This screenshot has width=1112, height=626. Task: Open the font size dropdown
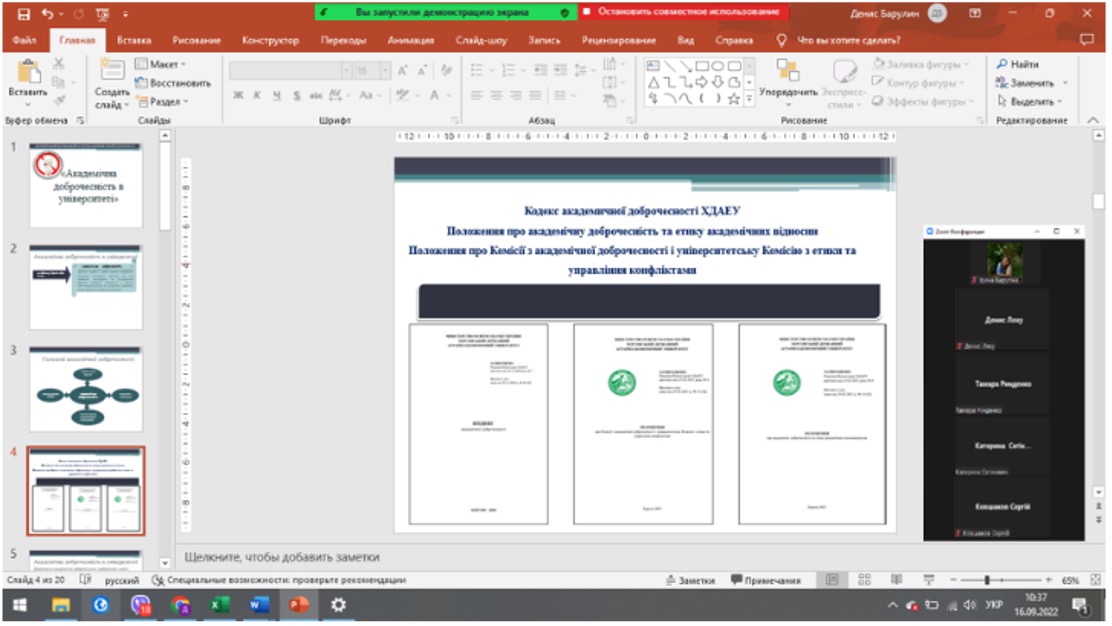tap(385, 70)
